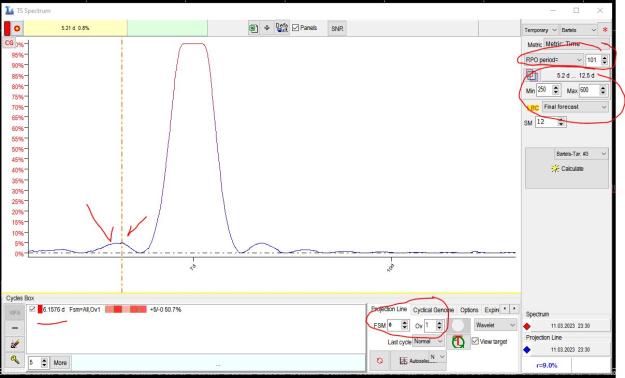Viewport: 625px width, 378px height.
Task: Open the Temporary dropdown
Action: tap(540, 30)
